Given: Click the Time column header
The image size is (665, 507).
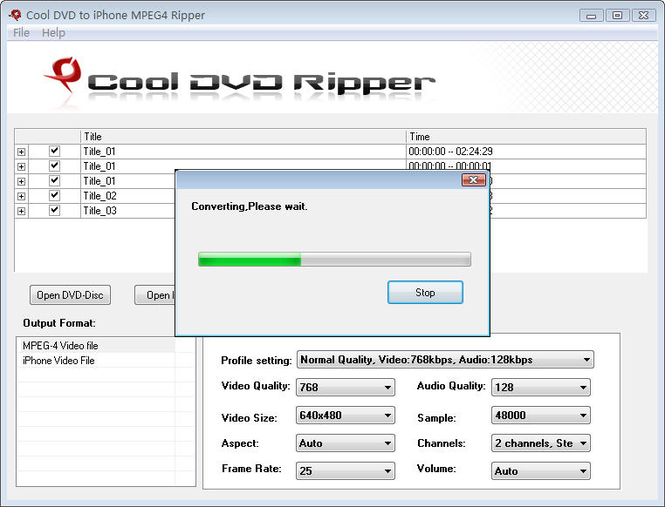Looking at the screenshot, I should [526, 137].
